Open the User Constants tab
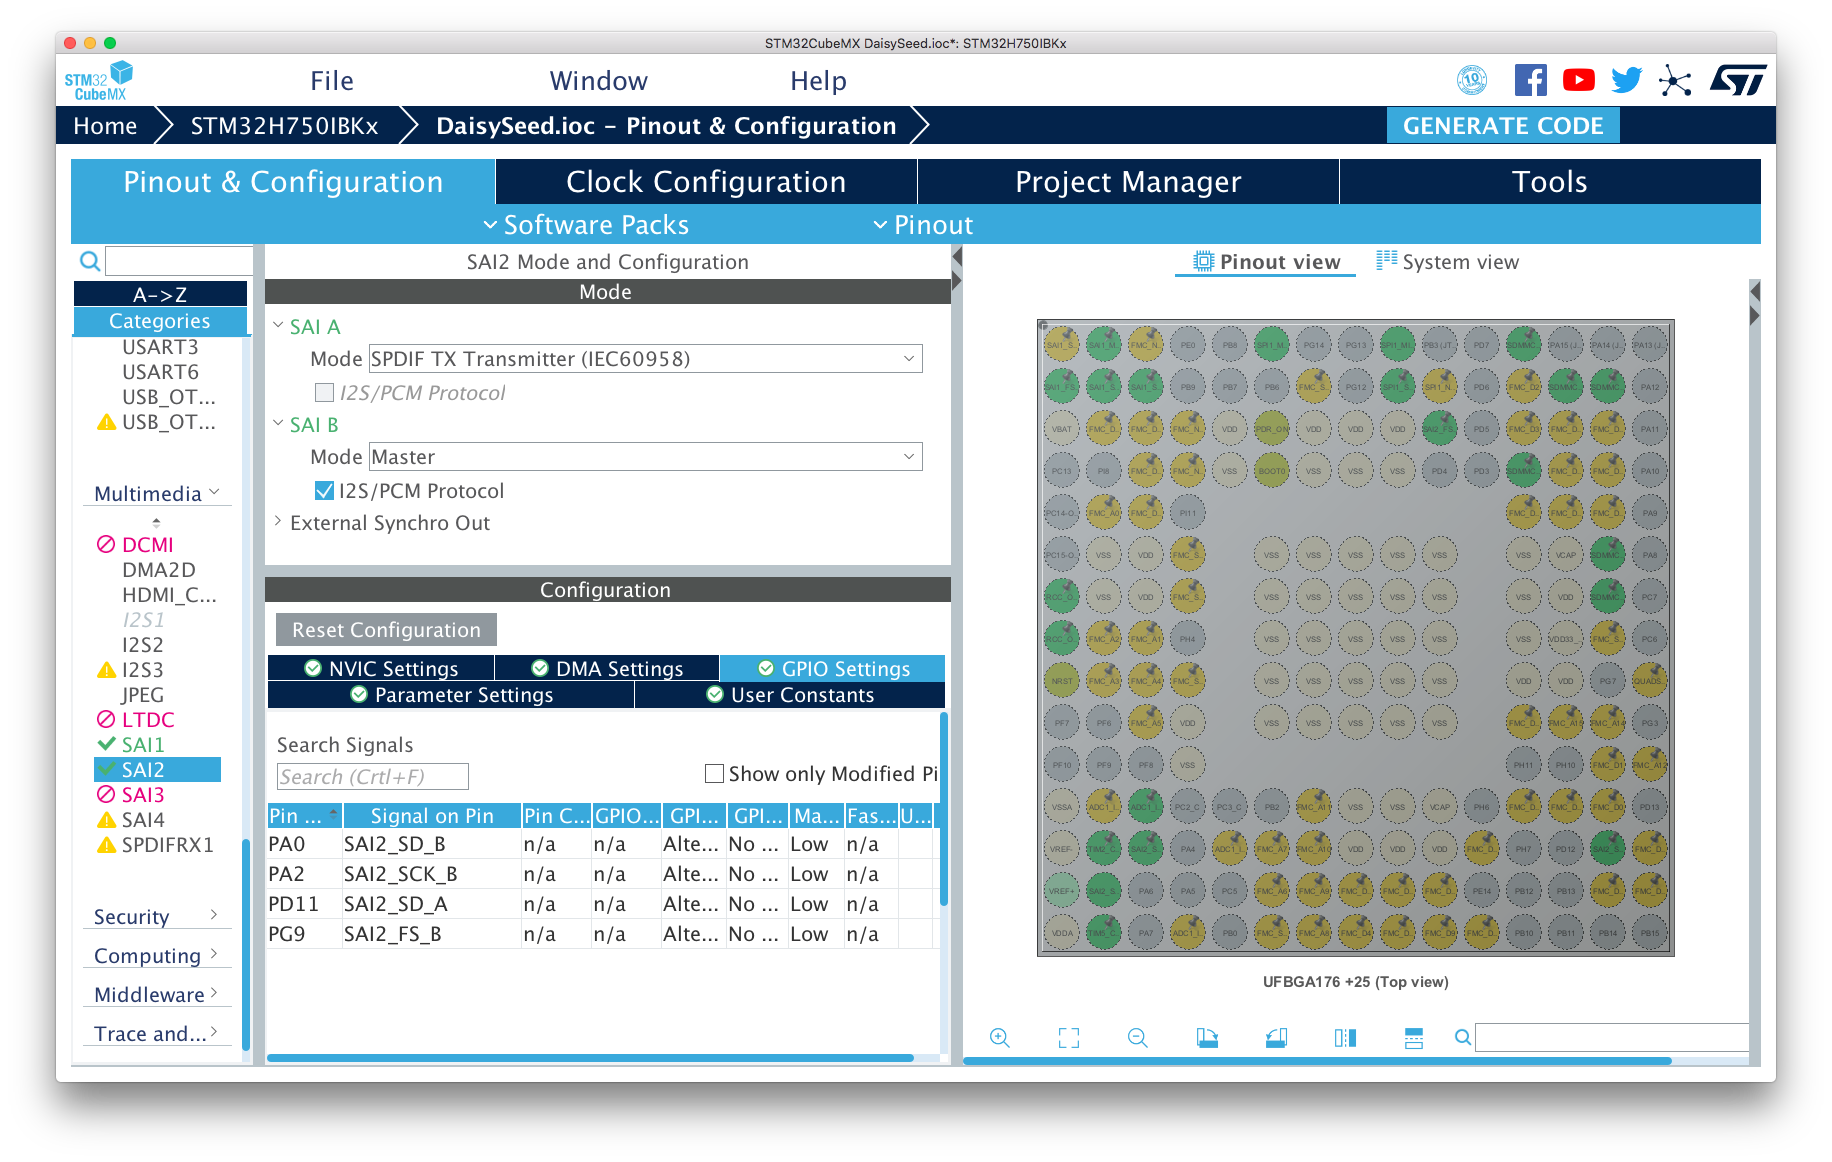 790,695
